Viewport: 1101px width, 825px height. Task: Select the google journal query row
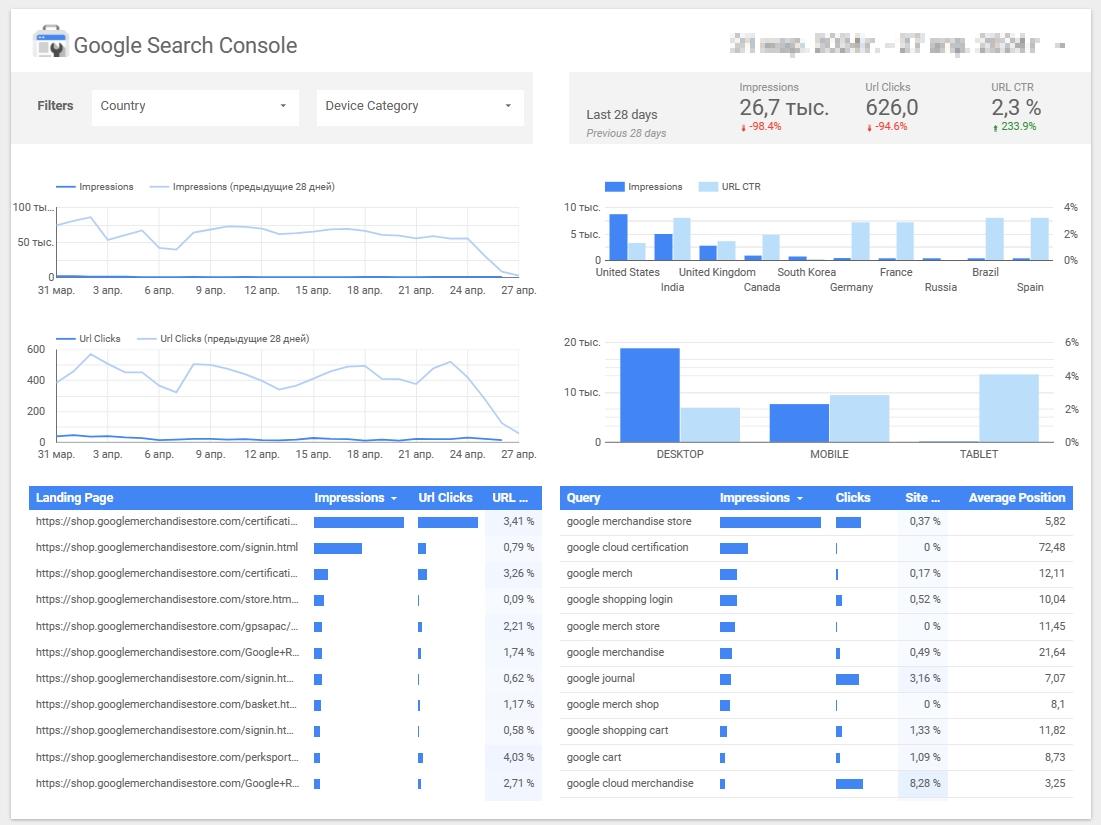pyautogui.click(x=601, y=678)
